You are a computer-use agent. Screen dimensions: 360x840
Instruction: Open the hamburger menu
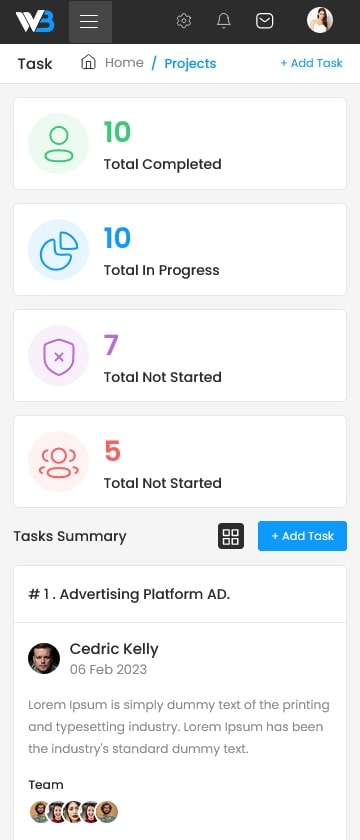pyautogui.click(x=89, y=21)
